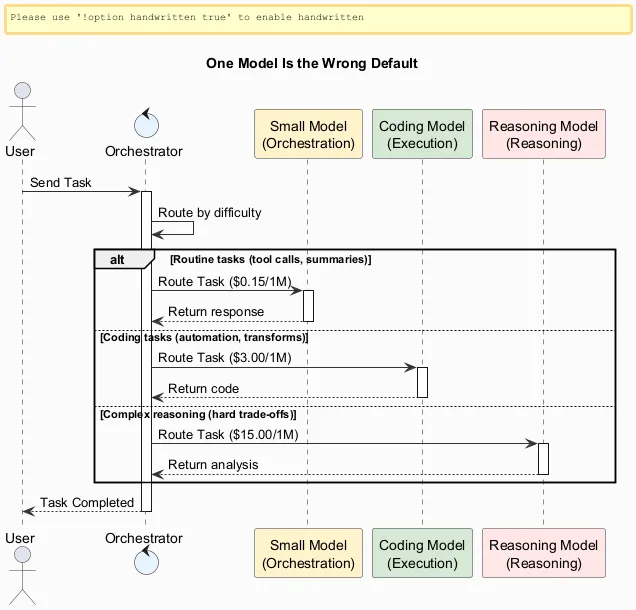Click the '[Complex reasoning (hard trade-offs)]' condition

point(198,414)
